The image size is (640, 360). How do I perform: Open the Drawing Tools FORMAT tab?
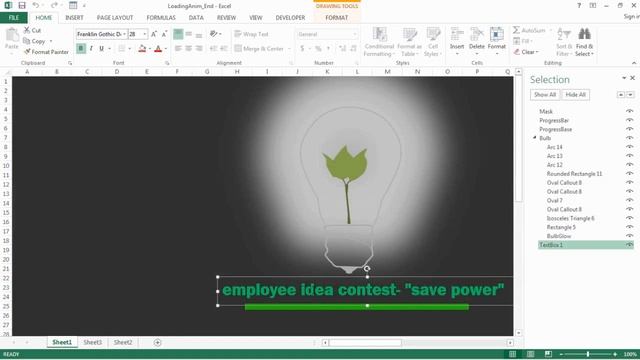(x=337, y=18)
